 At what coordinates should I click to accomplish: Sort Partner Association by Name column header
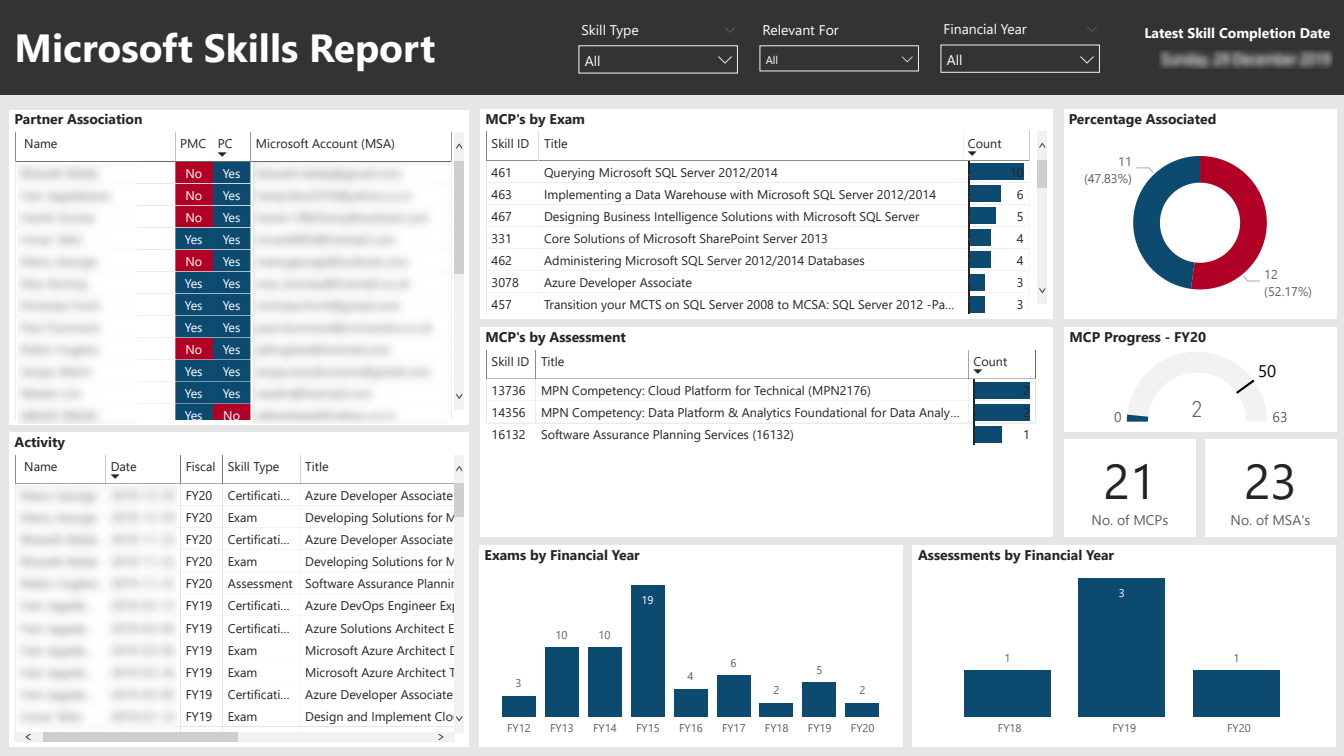(x=41, y=144)
